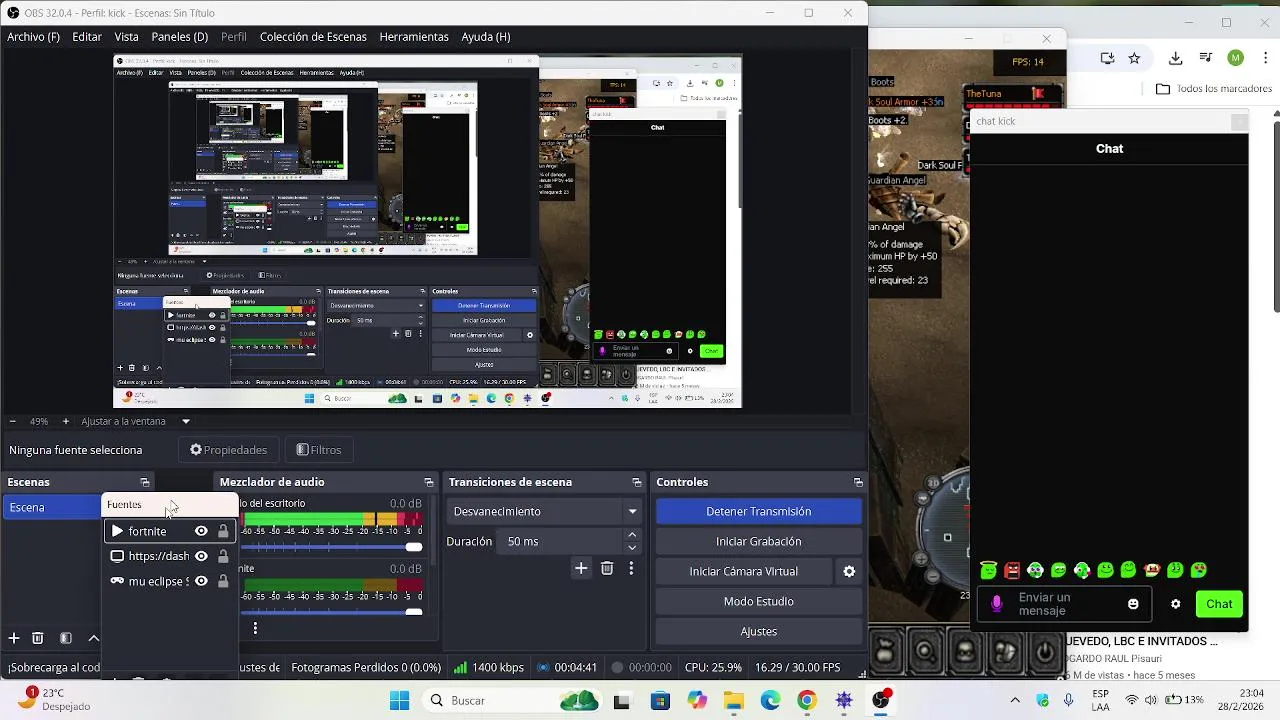Open virtual camera settings gear
Image resolution: width=1280 pixels, height=720 pixels.
(x=849, y=571)
